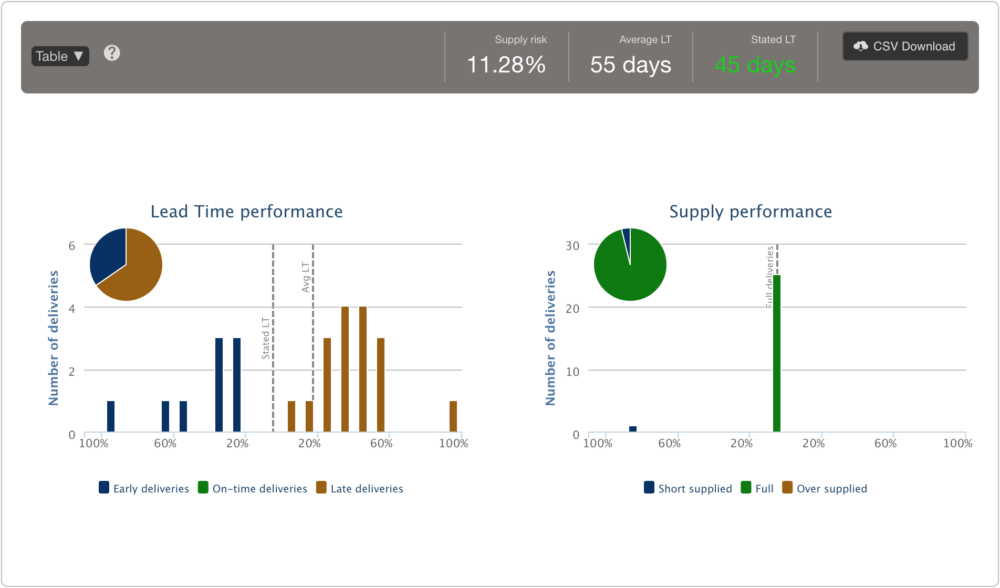Click the help question mark icon

111,53
